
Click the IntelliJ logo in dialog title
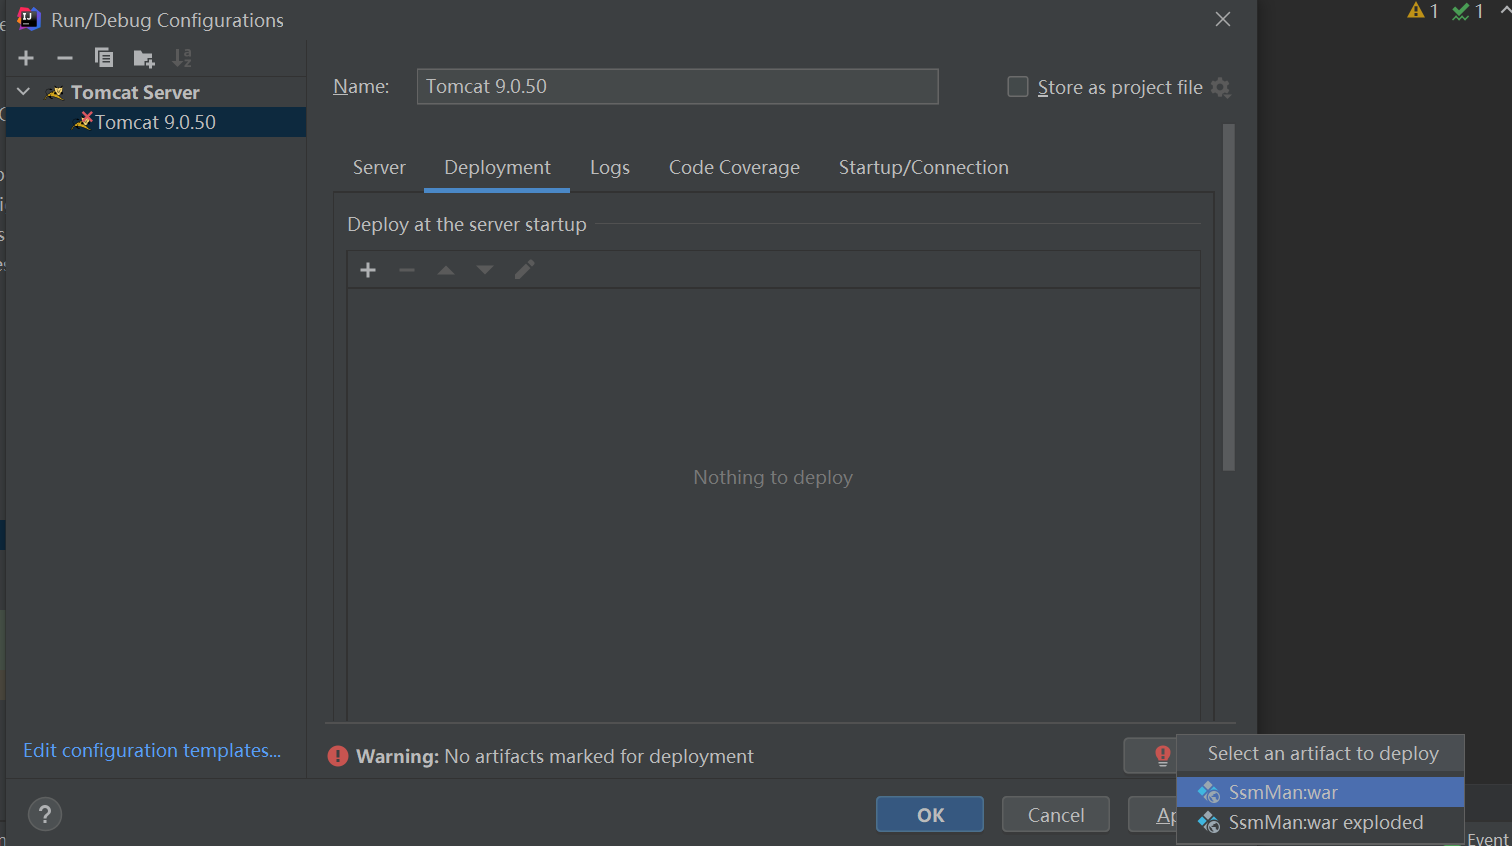29,19
